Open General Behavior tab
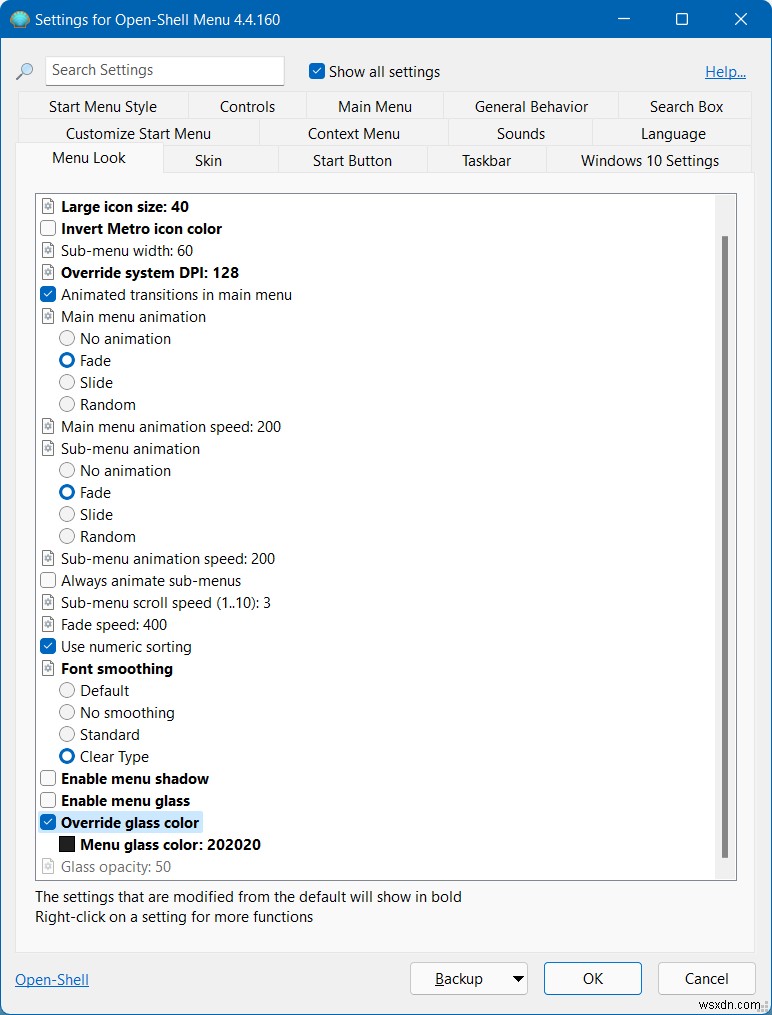The image size is (772, 1015). 531,106
